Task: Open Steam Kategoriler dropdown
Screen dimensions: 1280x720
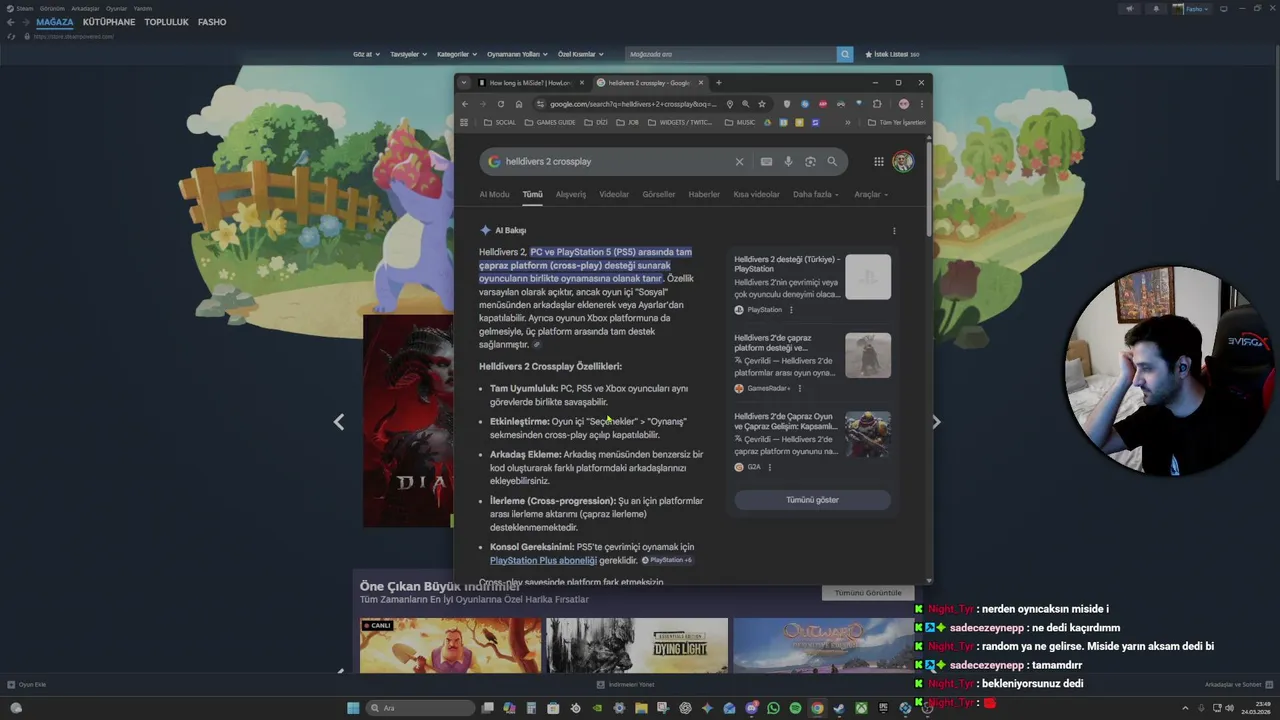Action: [457, 54]
